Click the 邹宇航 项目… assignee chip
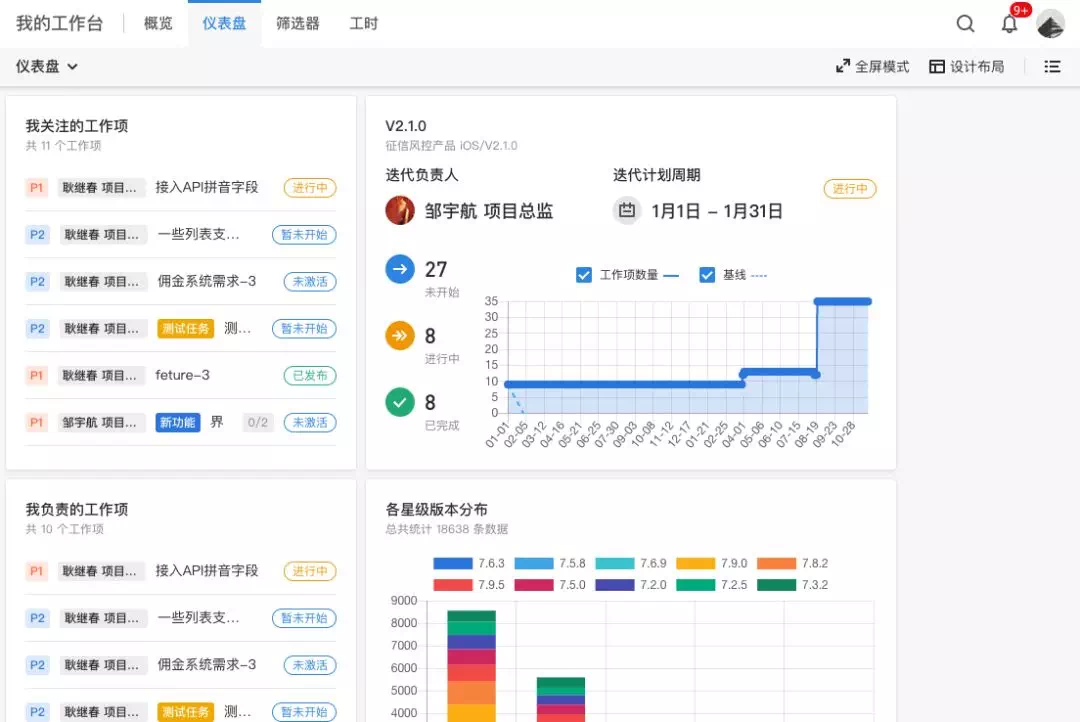 pyautogui.click(x=100, y=422)
